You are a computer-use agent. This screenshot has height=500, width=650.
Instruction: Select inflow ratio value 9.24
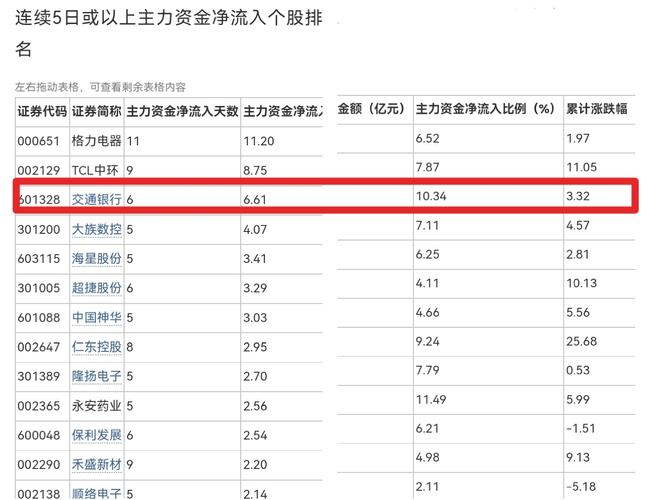point(427,342)
